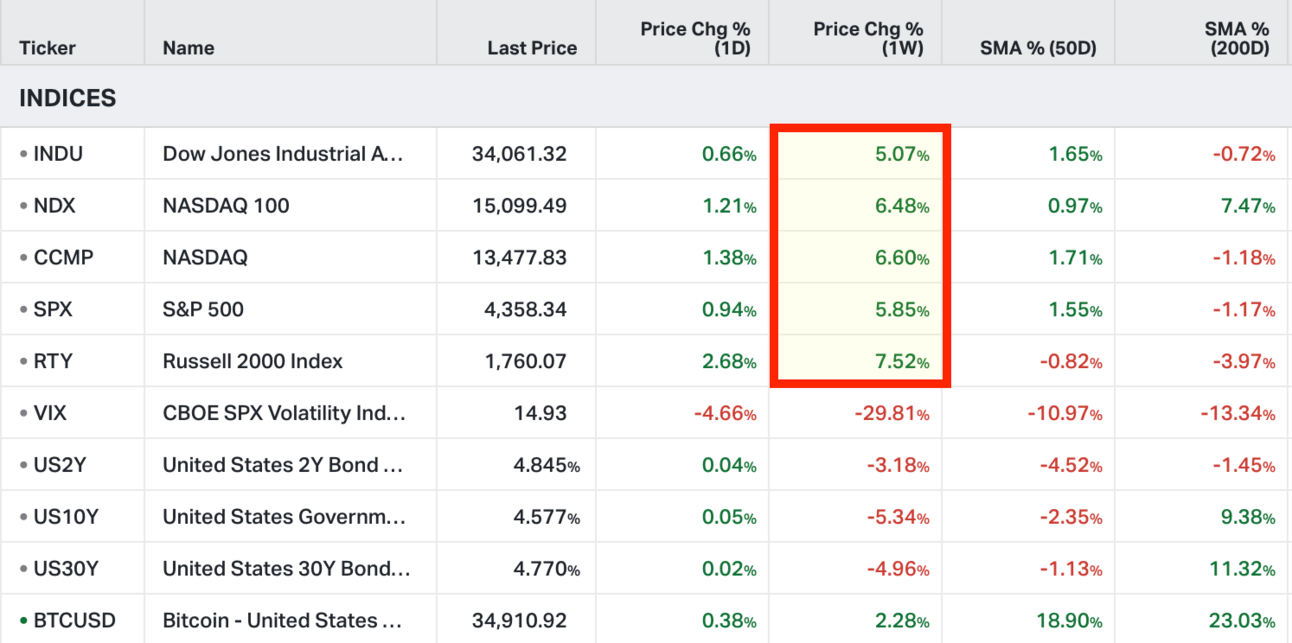Click RTY 200-day SMA value -3.97%
Screen dimensions: 1292x643
coord(1244,362)
